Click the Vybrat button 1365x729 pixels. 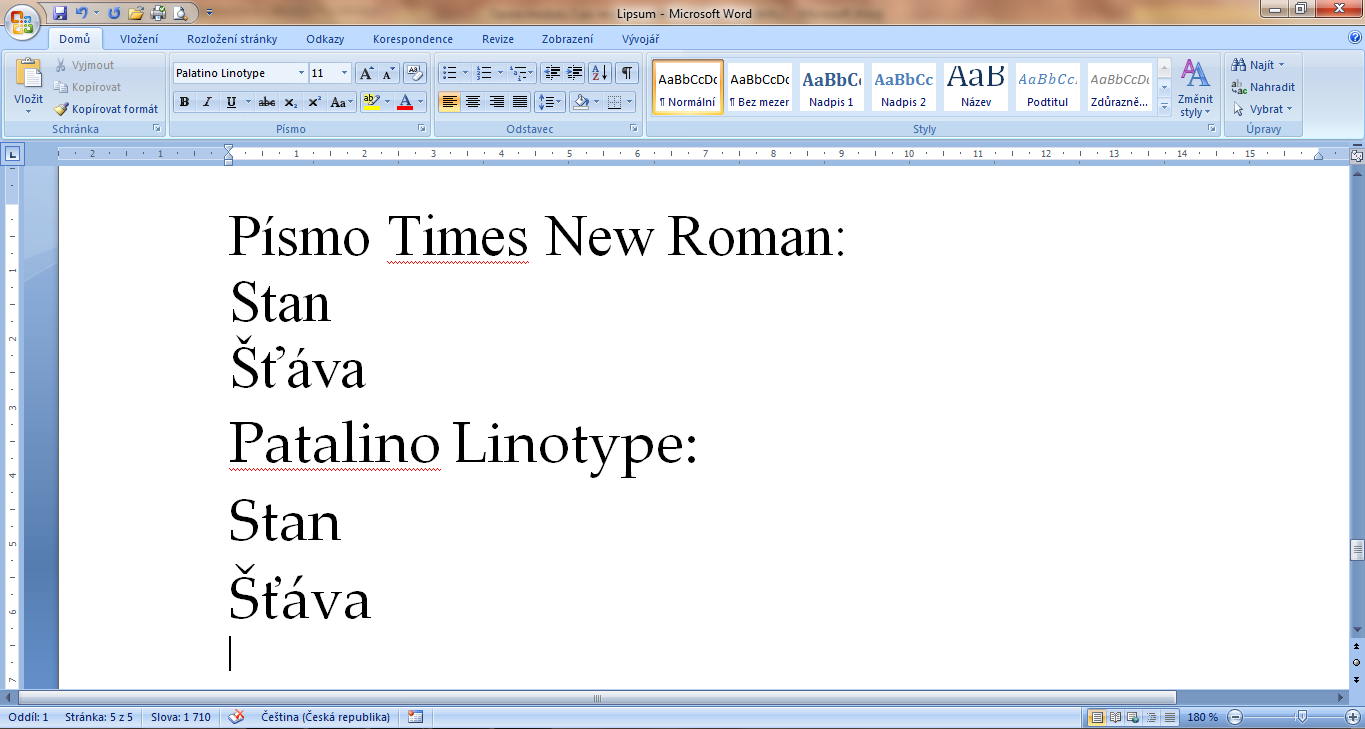[x=1263, y=109]
